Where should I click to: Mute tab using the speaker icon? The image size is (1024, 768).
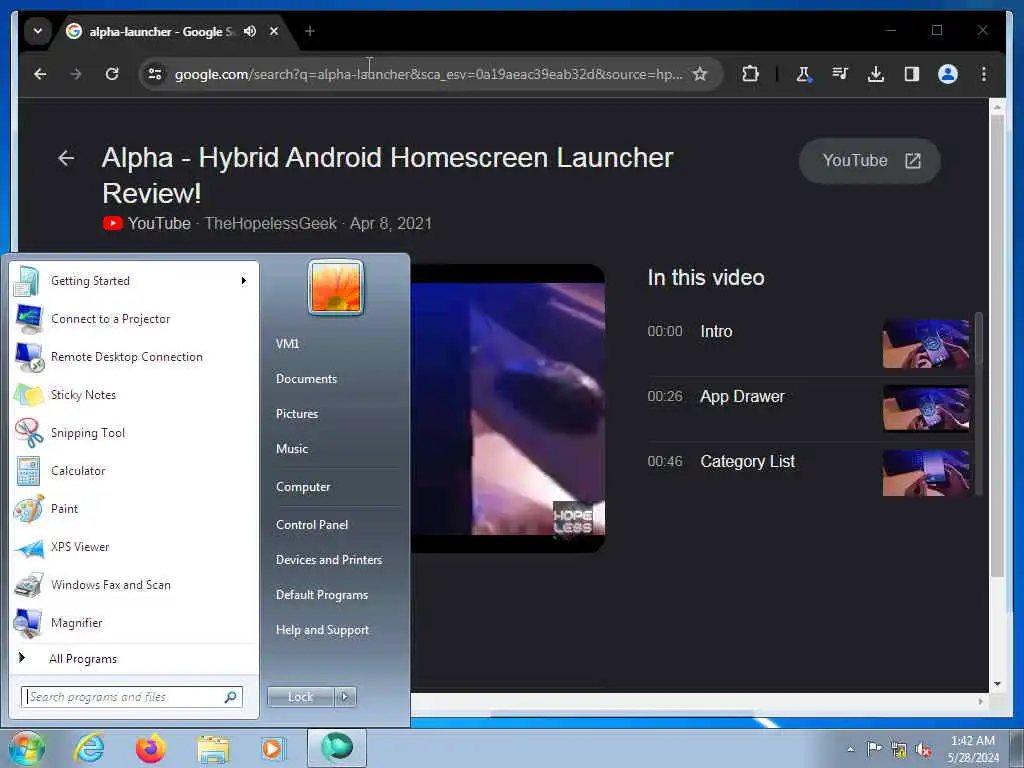(x=249, y=31)
